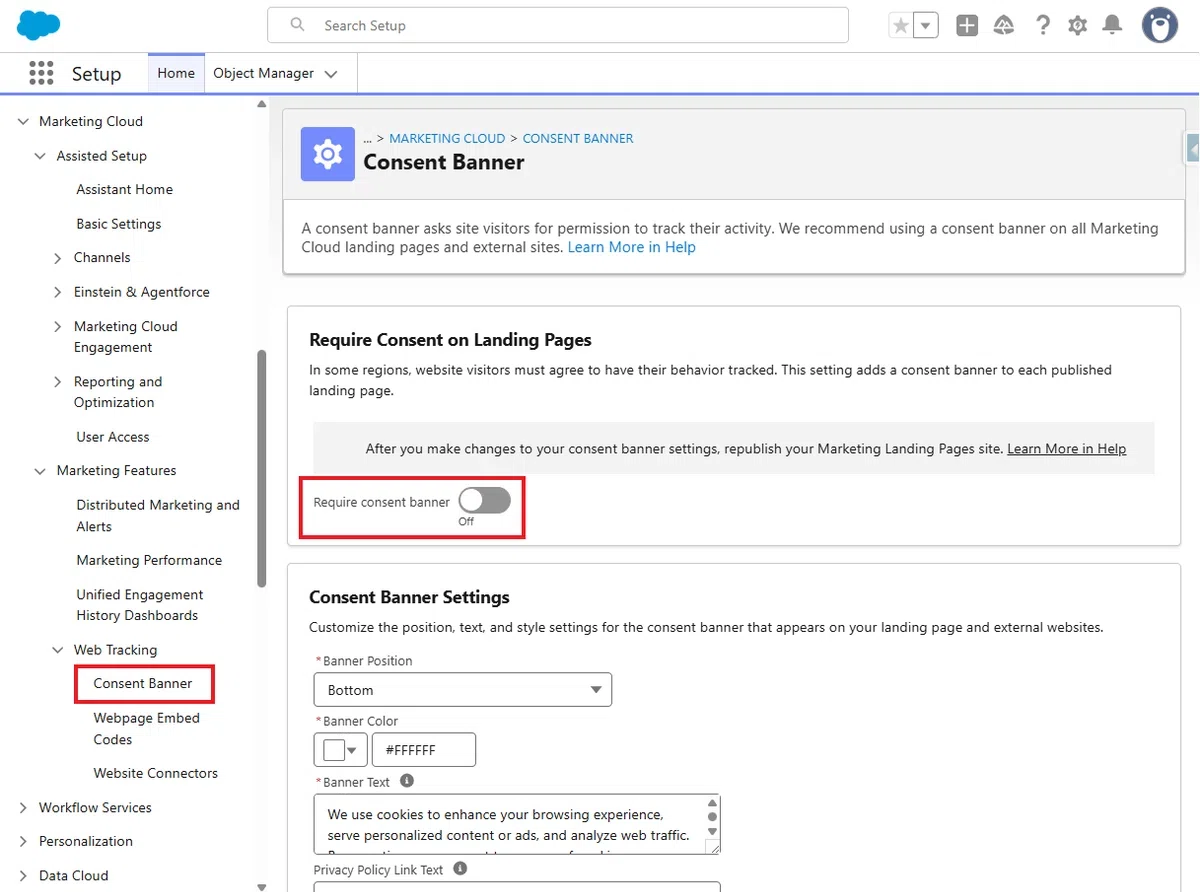
Task: Click inside the Banner Text textarea
Action: pyautogui.click(x=510, y=825)
